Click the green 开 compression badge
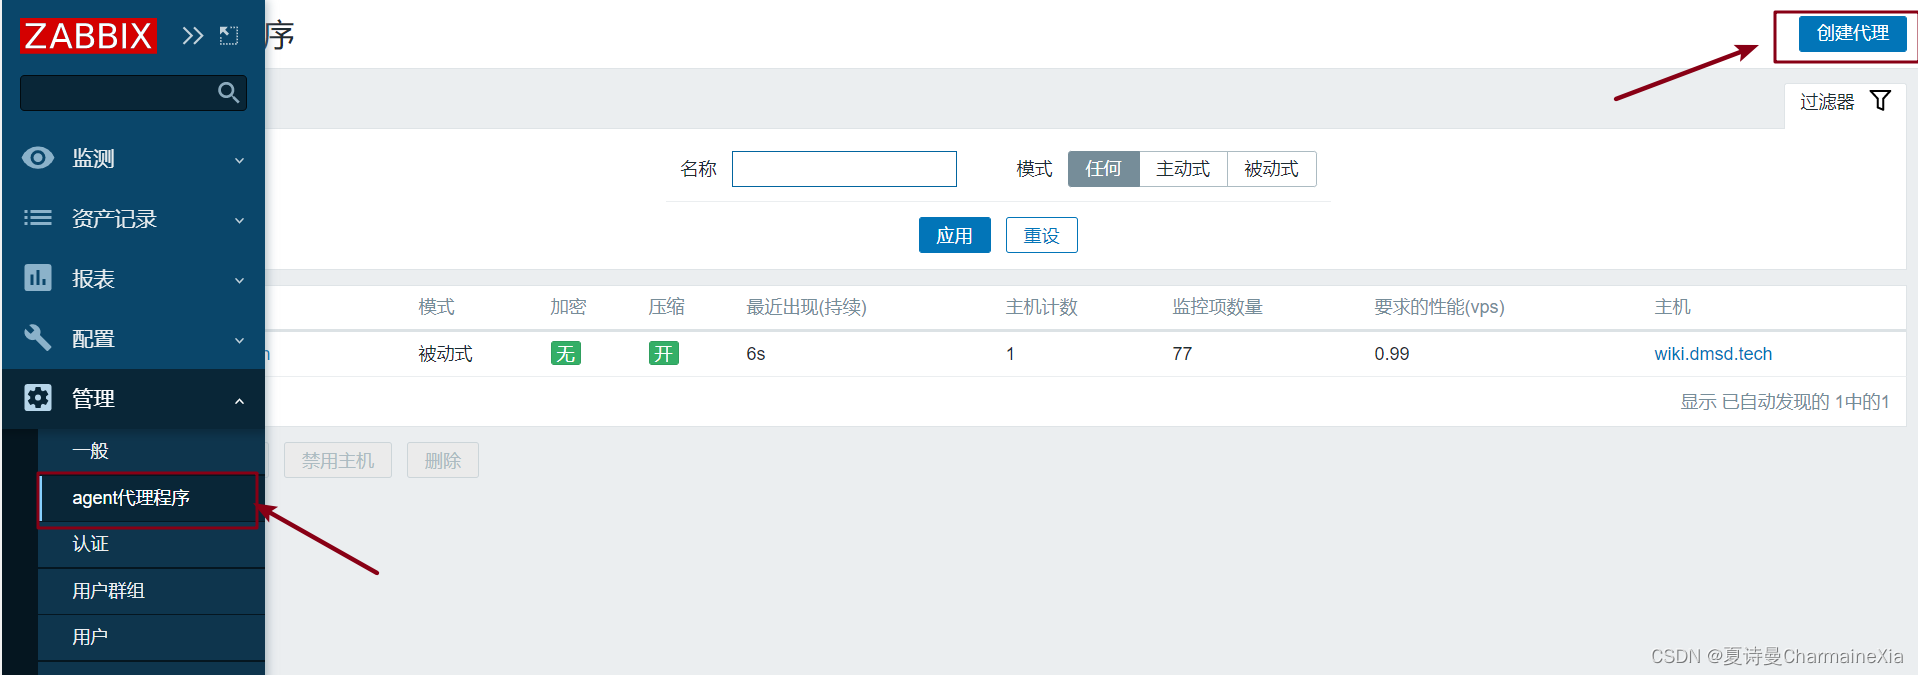The image size is (1918, 675). click(664, 353)
